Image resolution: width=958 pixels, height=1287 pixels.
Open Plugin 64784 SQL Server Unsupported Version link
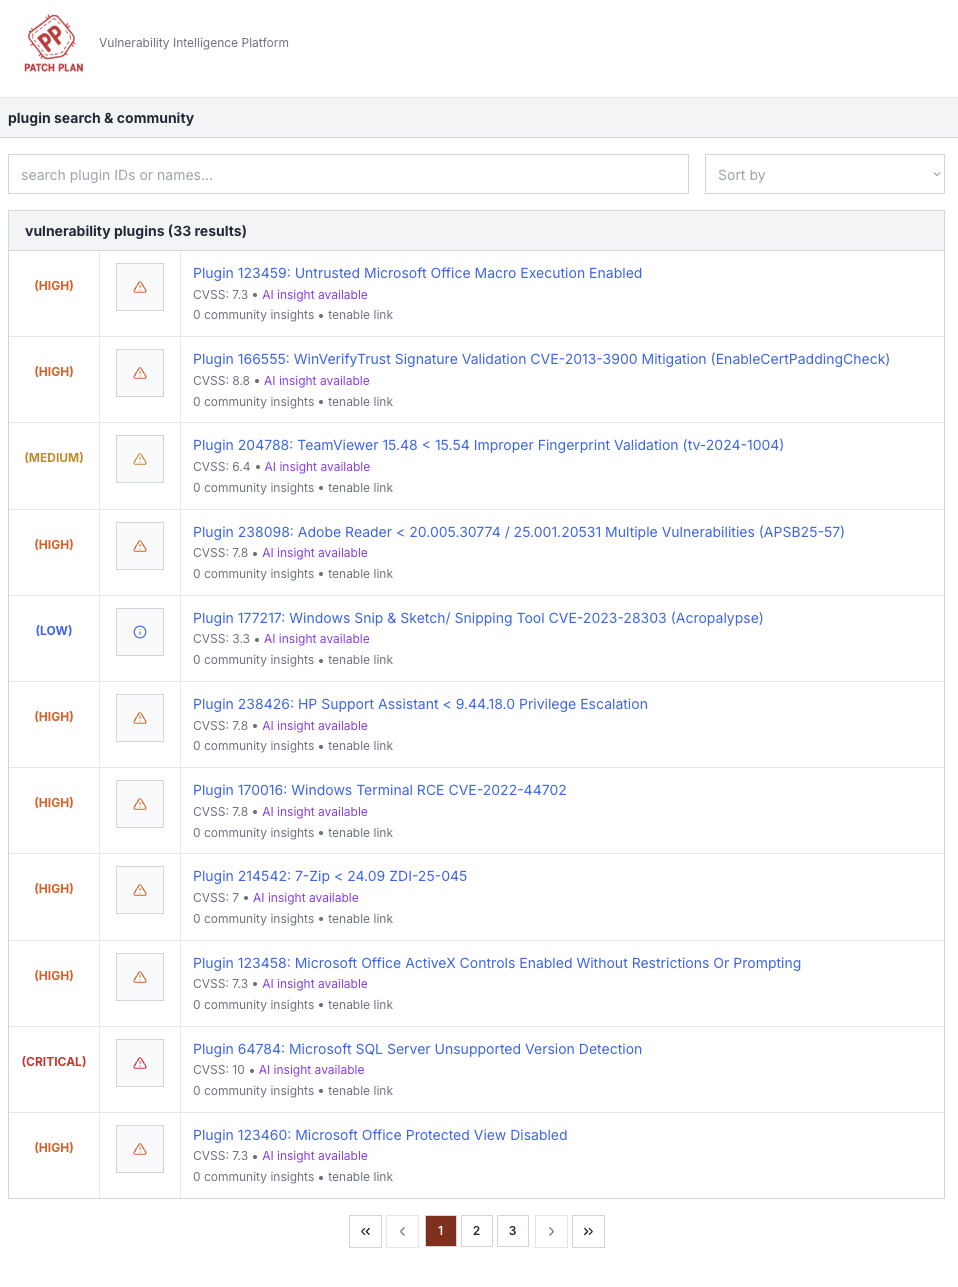click(x=417, y=1049)
